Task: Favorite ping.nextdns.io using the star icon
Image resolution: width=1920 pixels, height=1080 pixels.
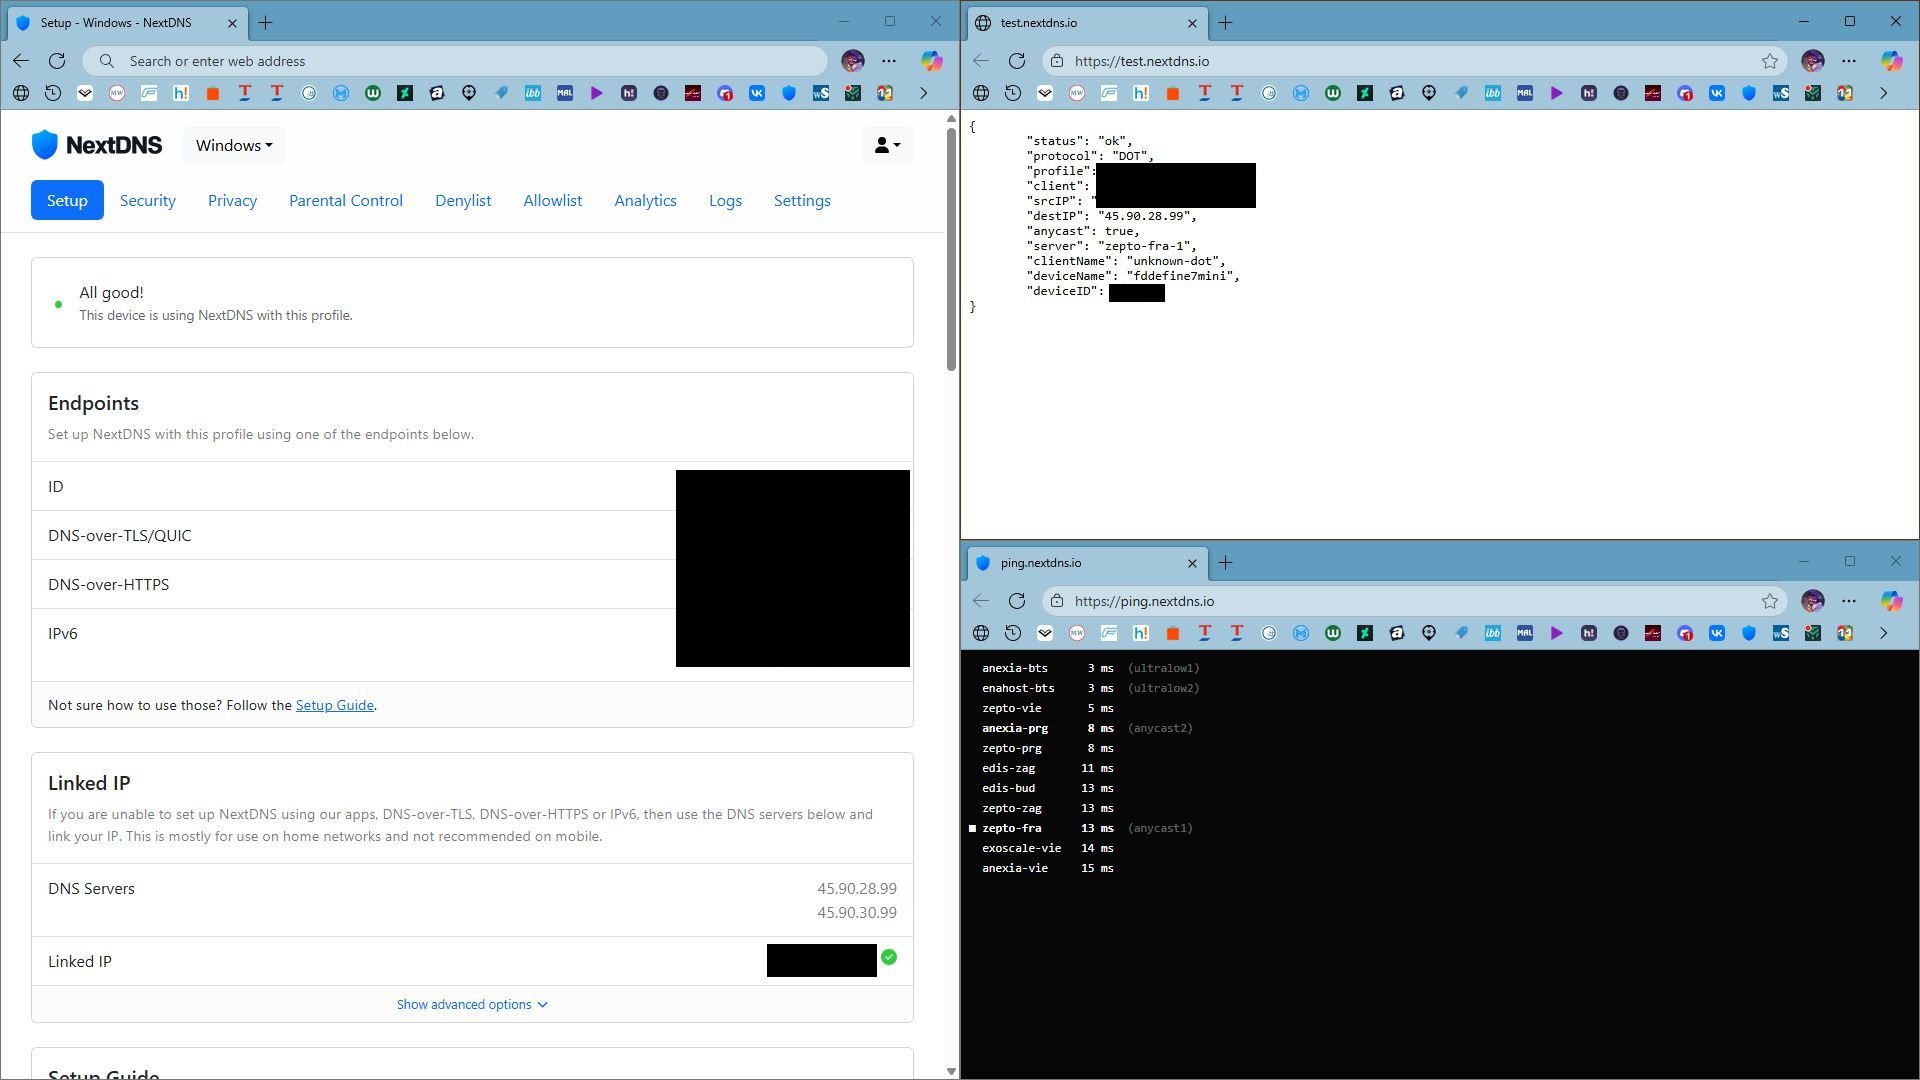Action: [x=1770, y=601]
